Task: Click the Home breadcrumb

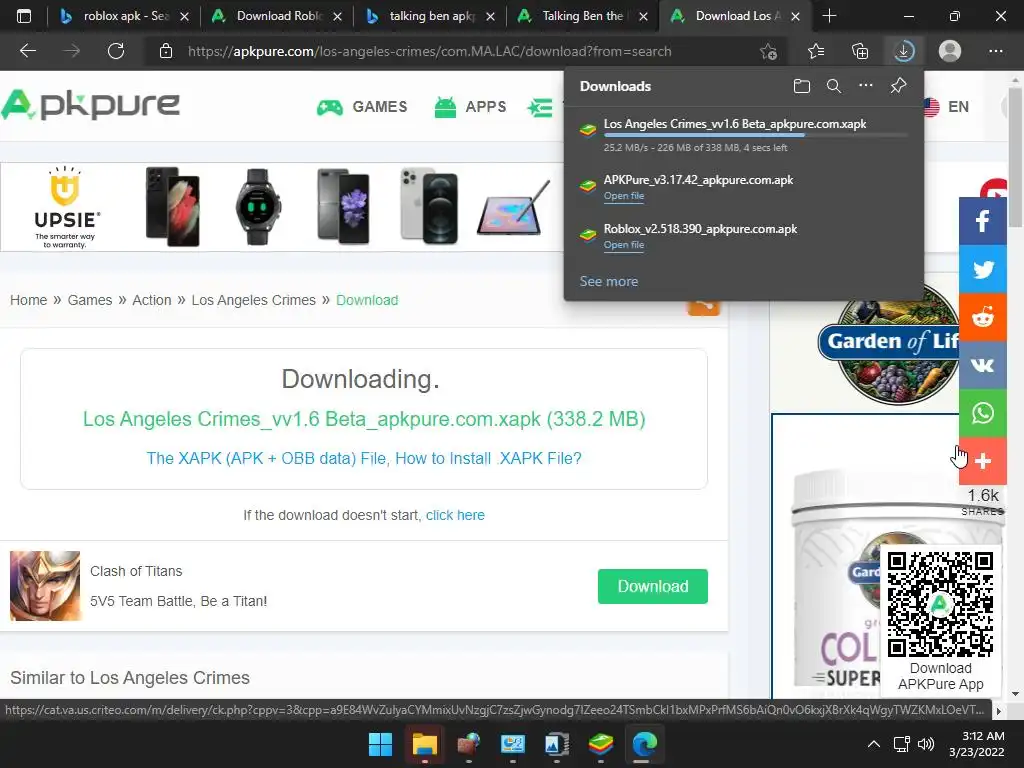Action: point(28,300)
